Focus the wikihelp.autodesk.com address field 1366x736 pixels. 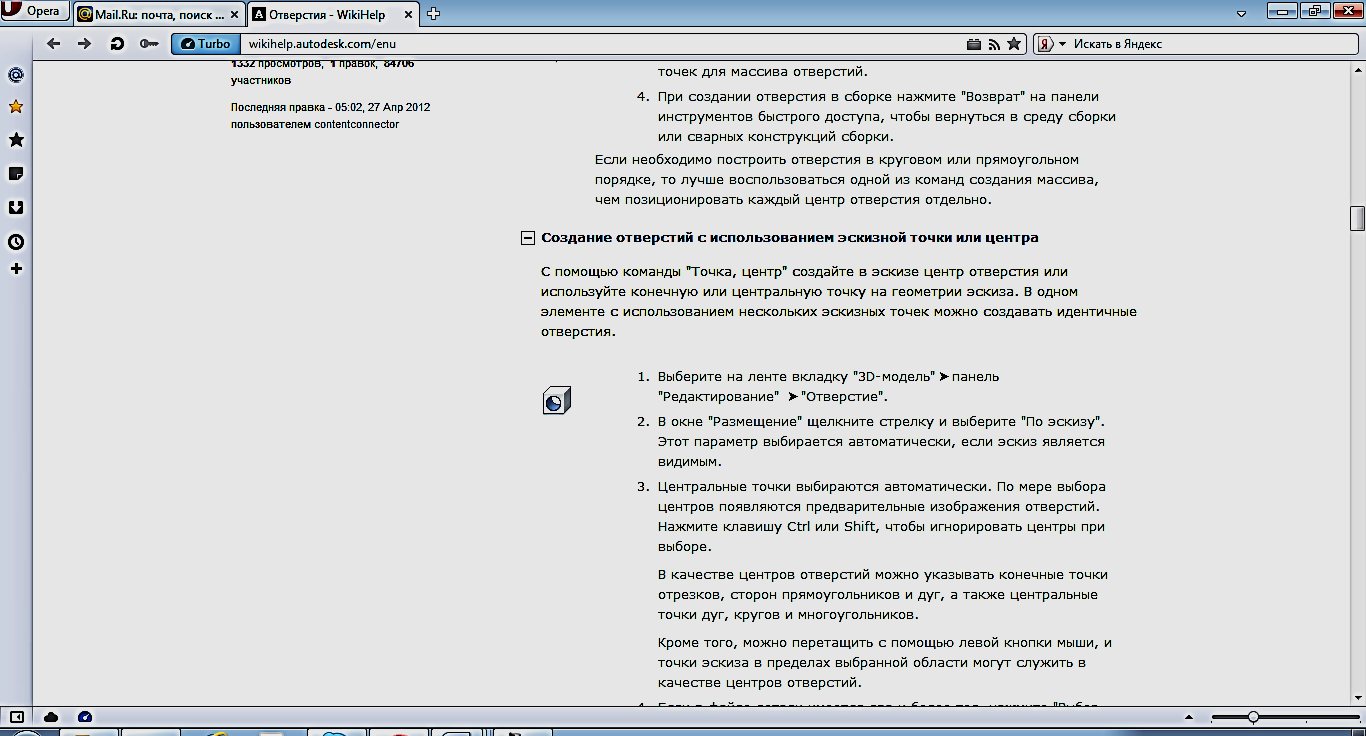tap(600, 44)
